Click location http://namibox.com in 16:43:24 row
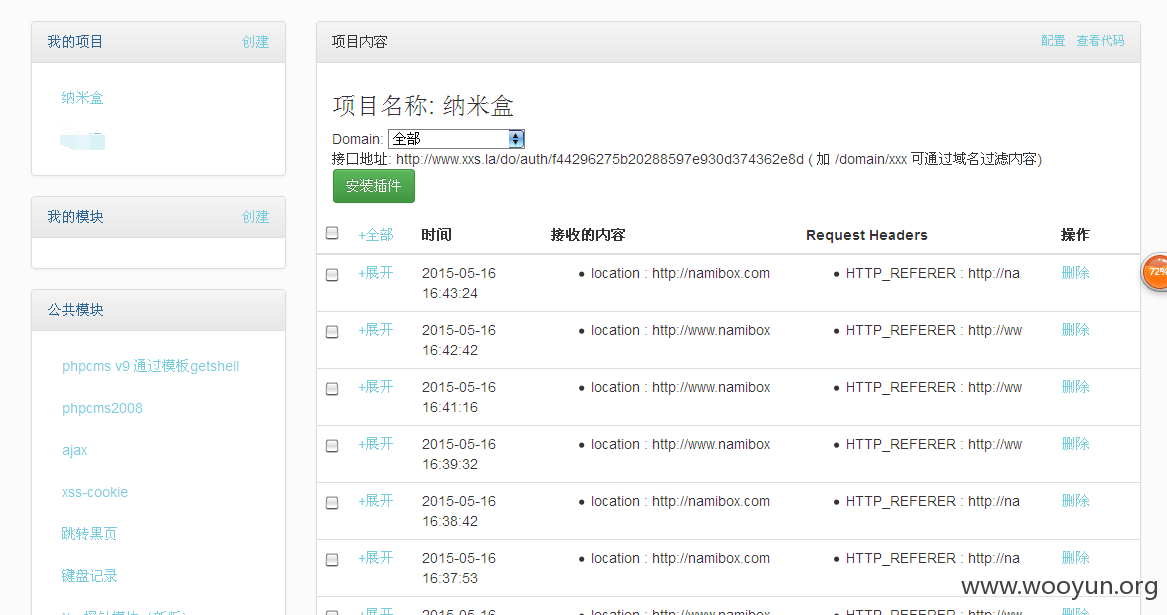 pos(680,273)
